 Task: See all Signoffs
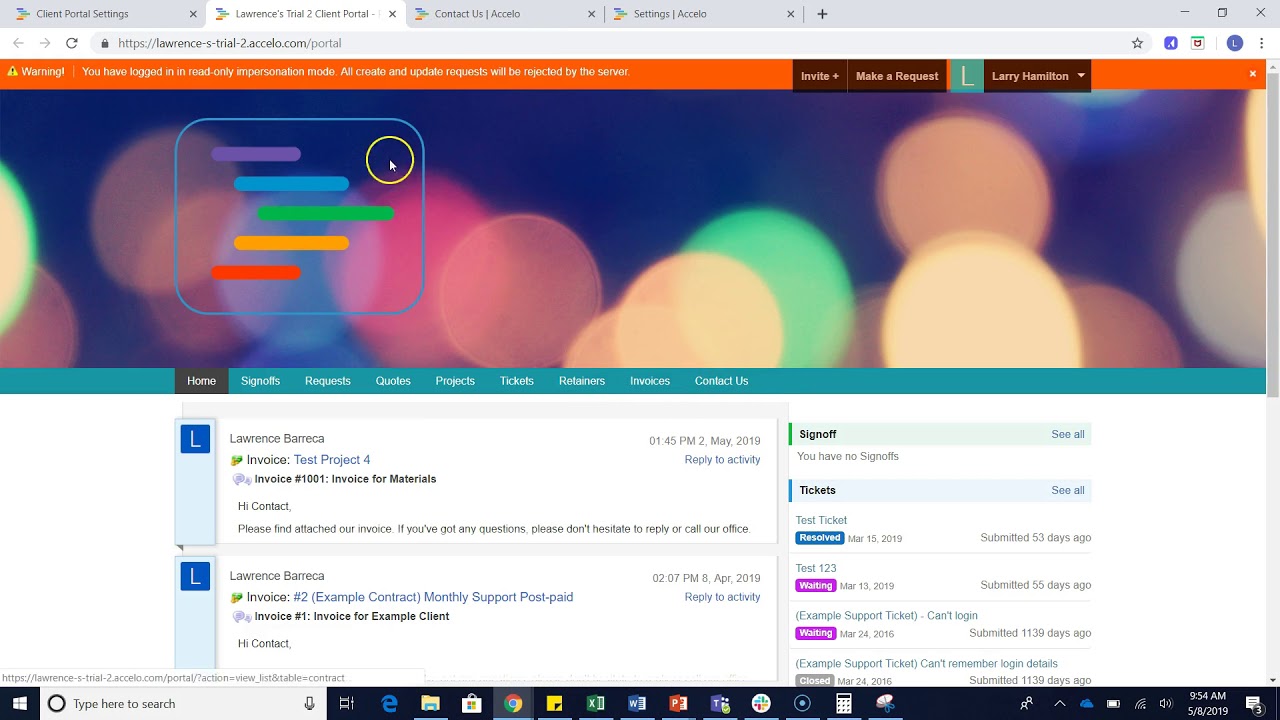click(1068, 434)
